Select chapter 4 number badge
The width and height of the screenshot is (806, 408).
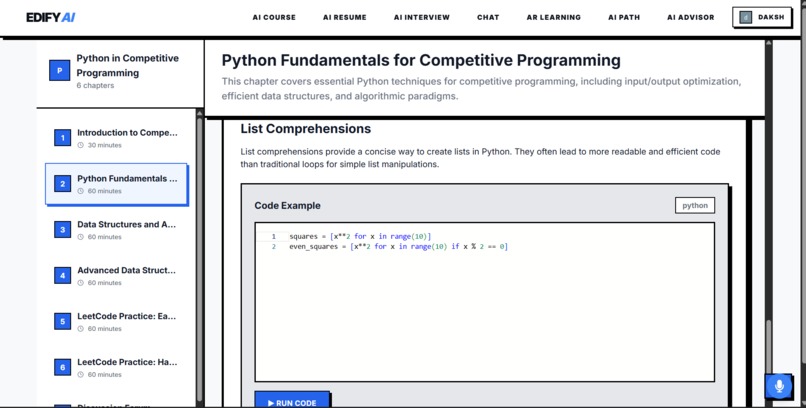tap(63, 275)
